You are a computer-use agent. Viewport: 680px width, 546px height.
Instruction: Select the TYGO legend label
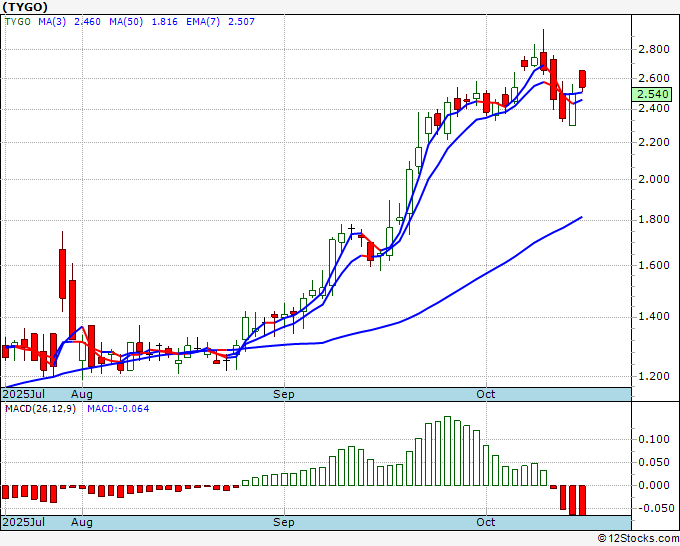17,22
